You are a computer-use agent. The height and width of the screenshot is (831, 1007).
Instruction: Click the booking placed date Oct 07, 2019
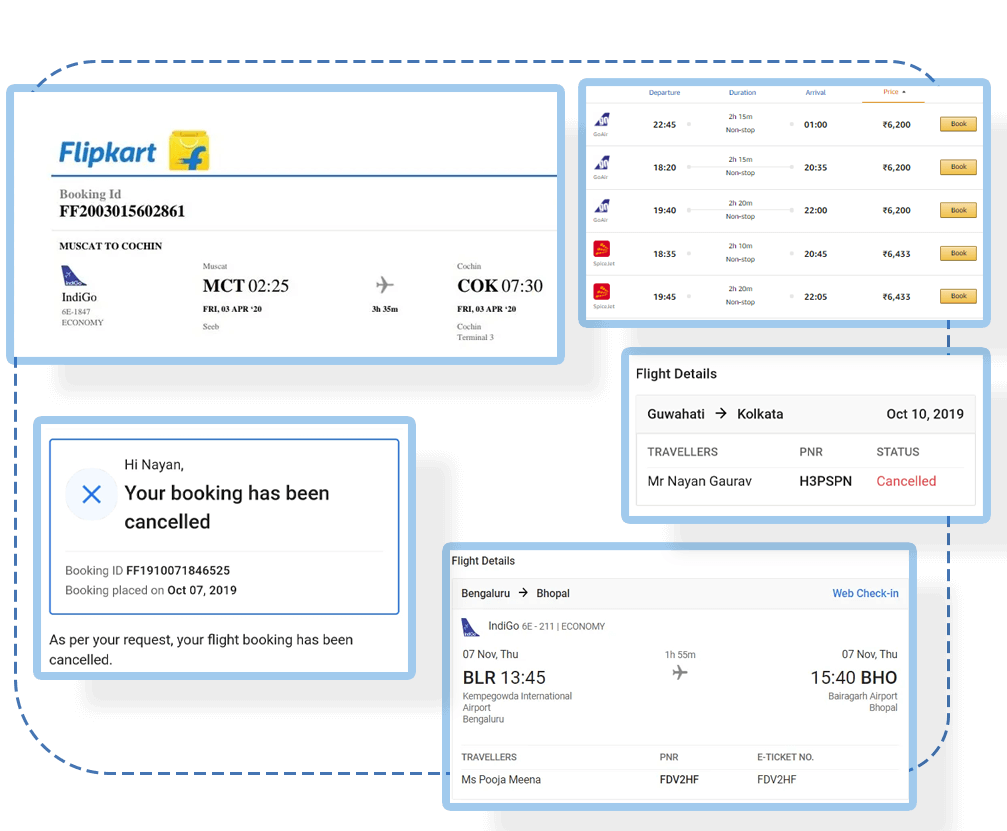(202, 590)
